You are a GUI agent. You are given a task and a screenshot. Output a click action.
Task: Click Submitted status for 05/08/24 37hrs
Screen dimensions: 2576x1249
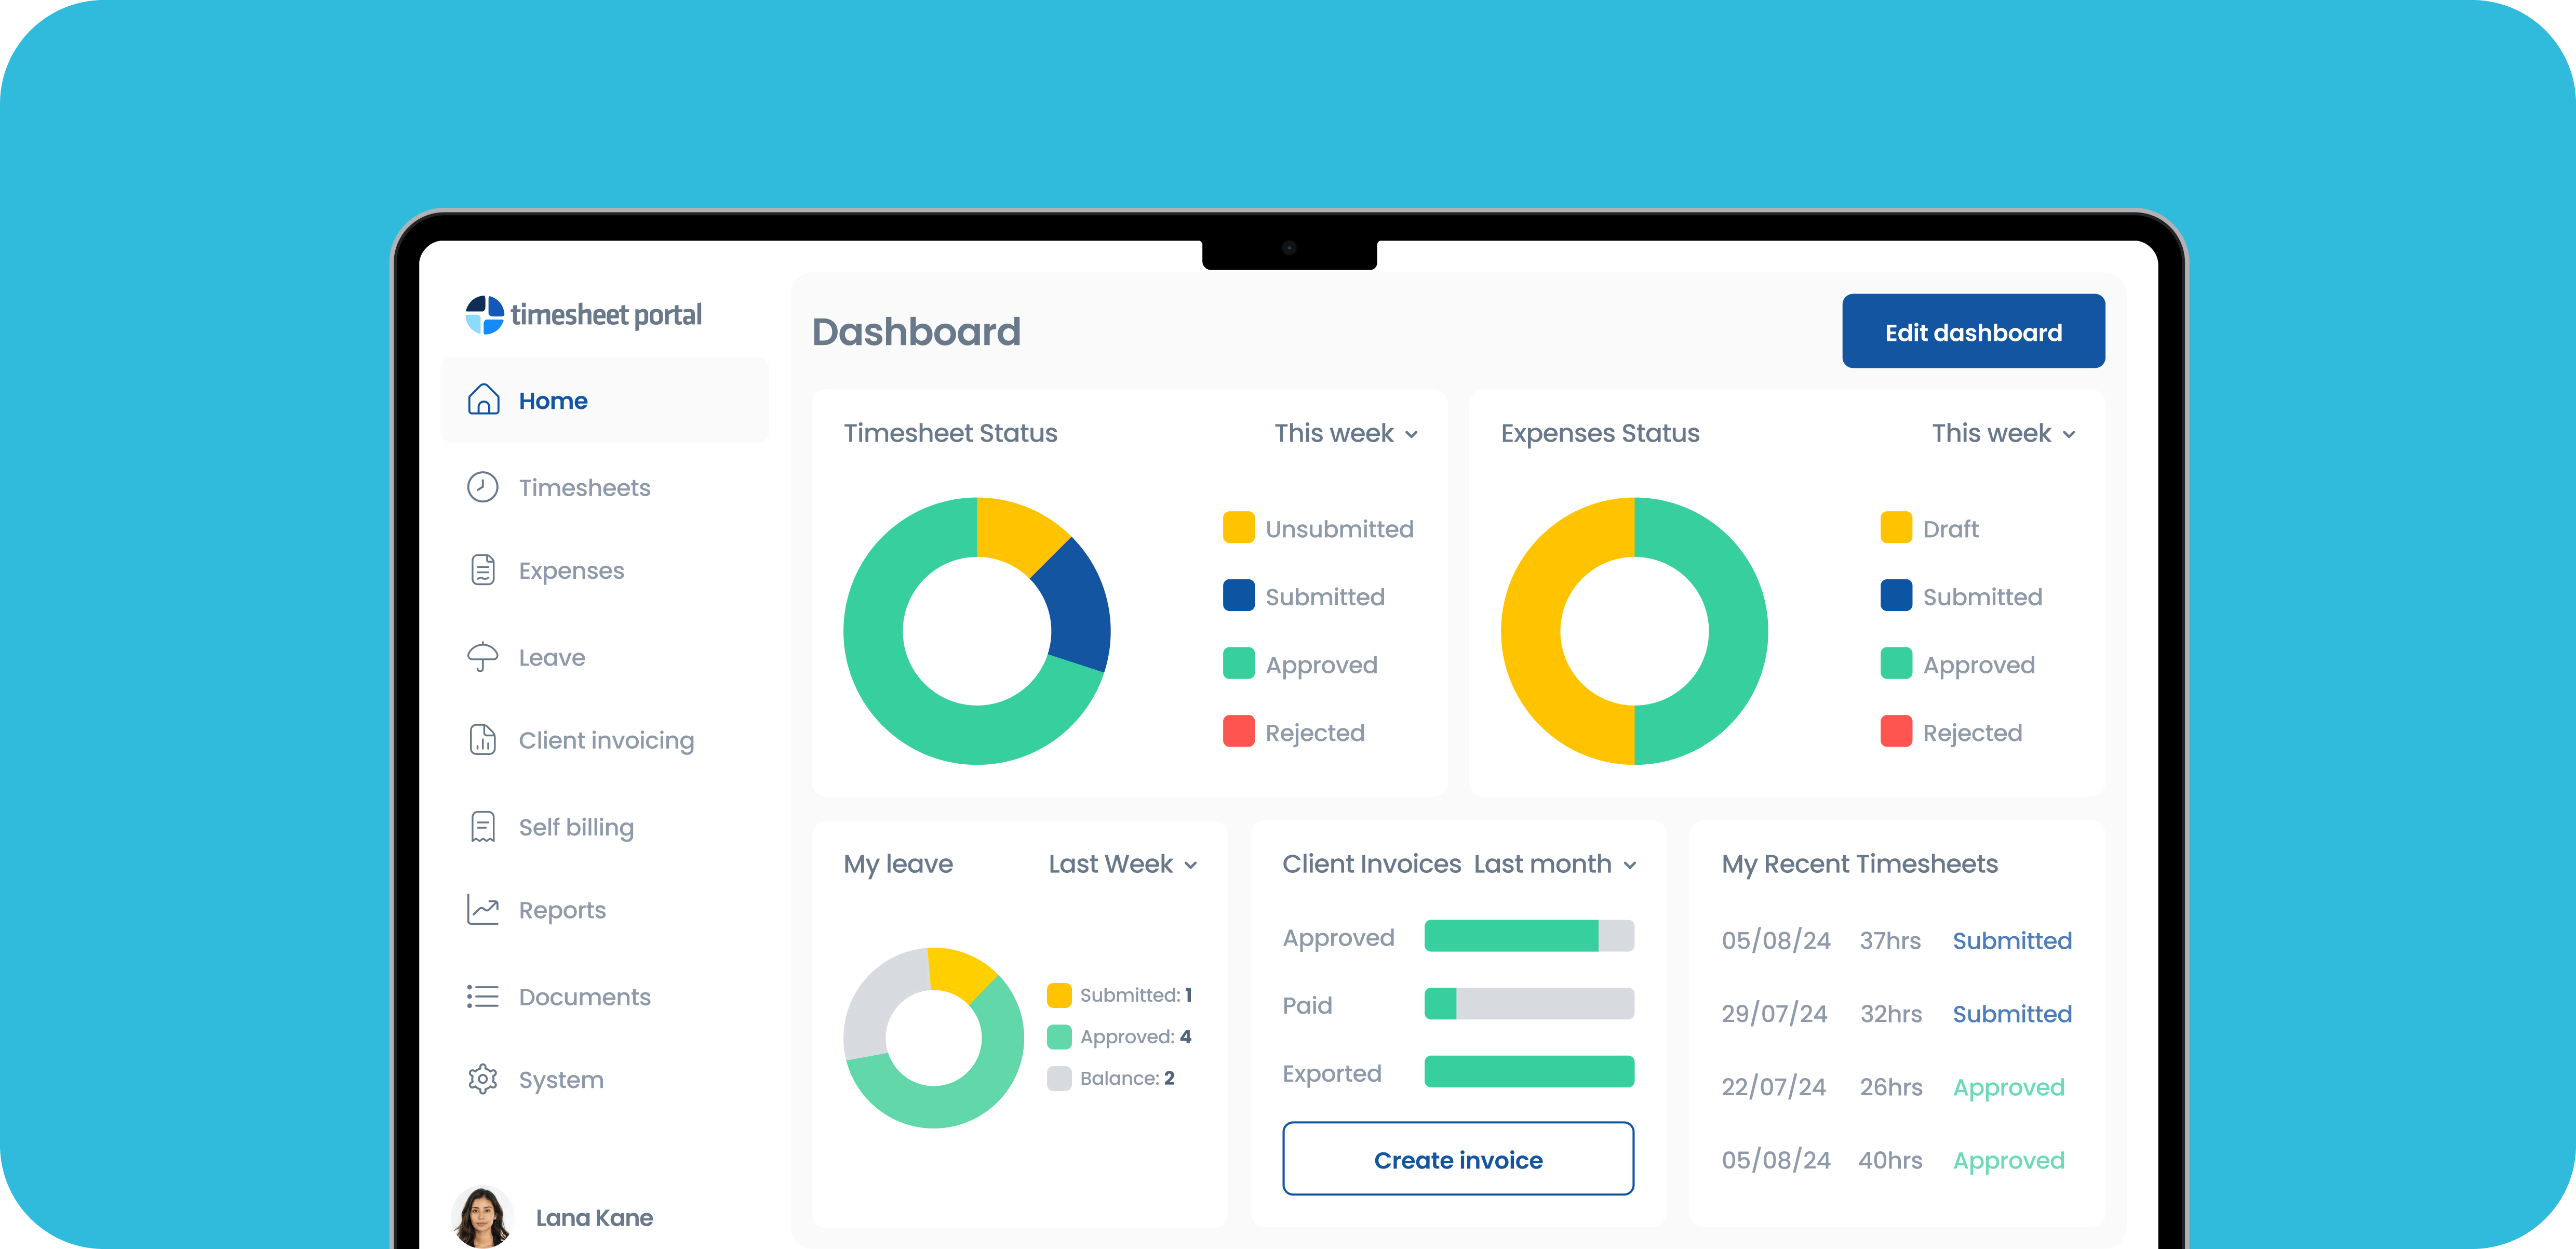[x=2012, y=941]
